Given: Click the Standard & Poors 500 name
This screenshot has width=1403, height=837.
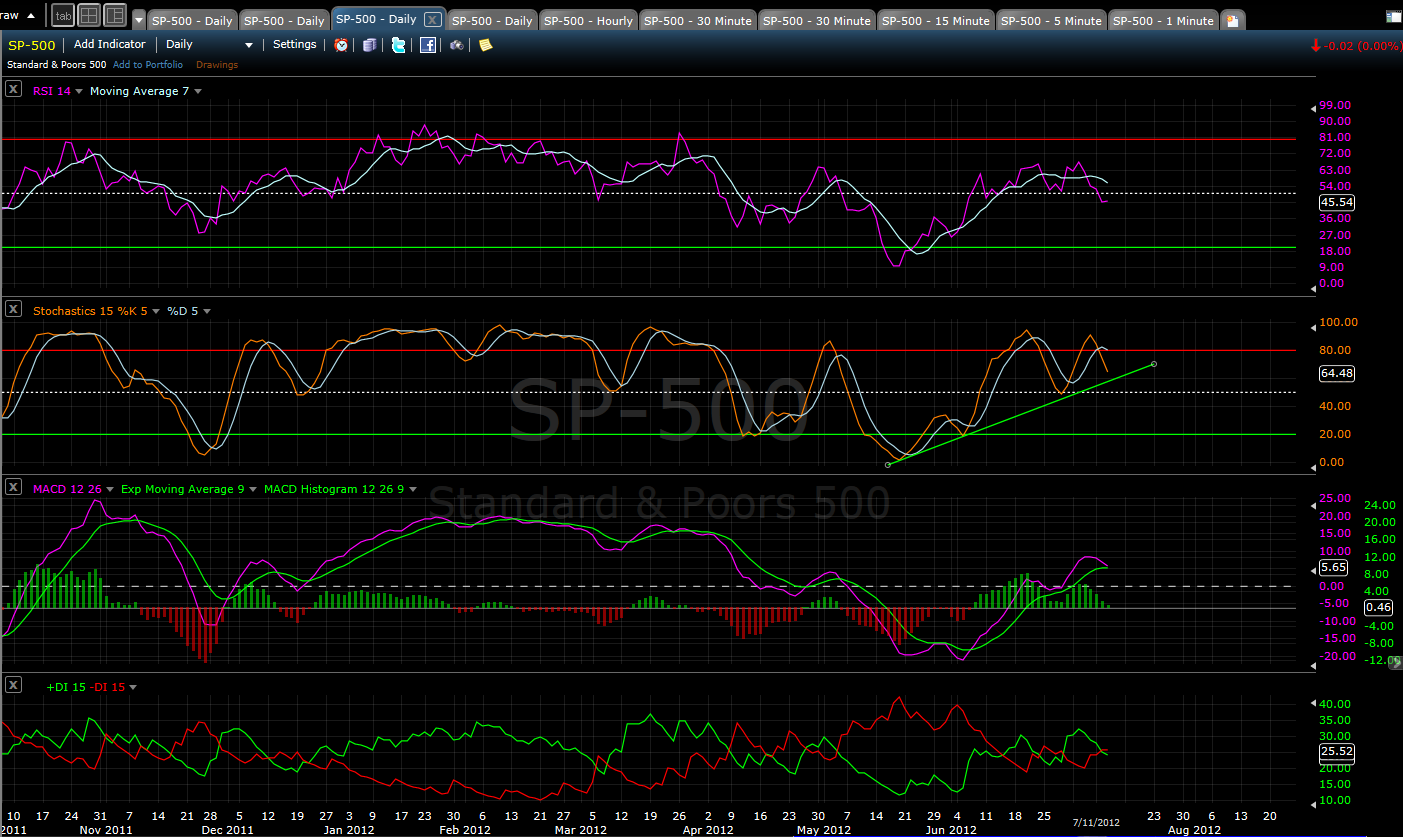Looking at the screenshot, I should [x=56, y=65].
